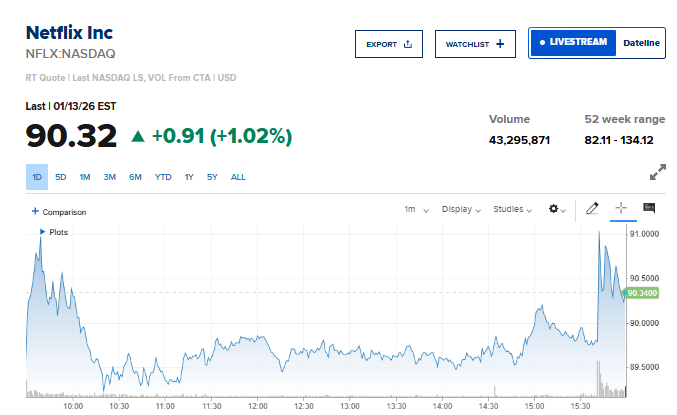The image size is (677, 415).
Task: Click the Export button
Action: pos(389,44)
